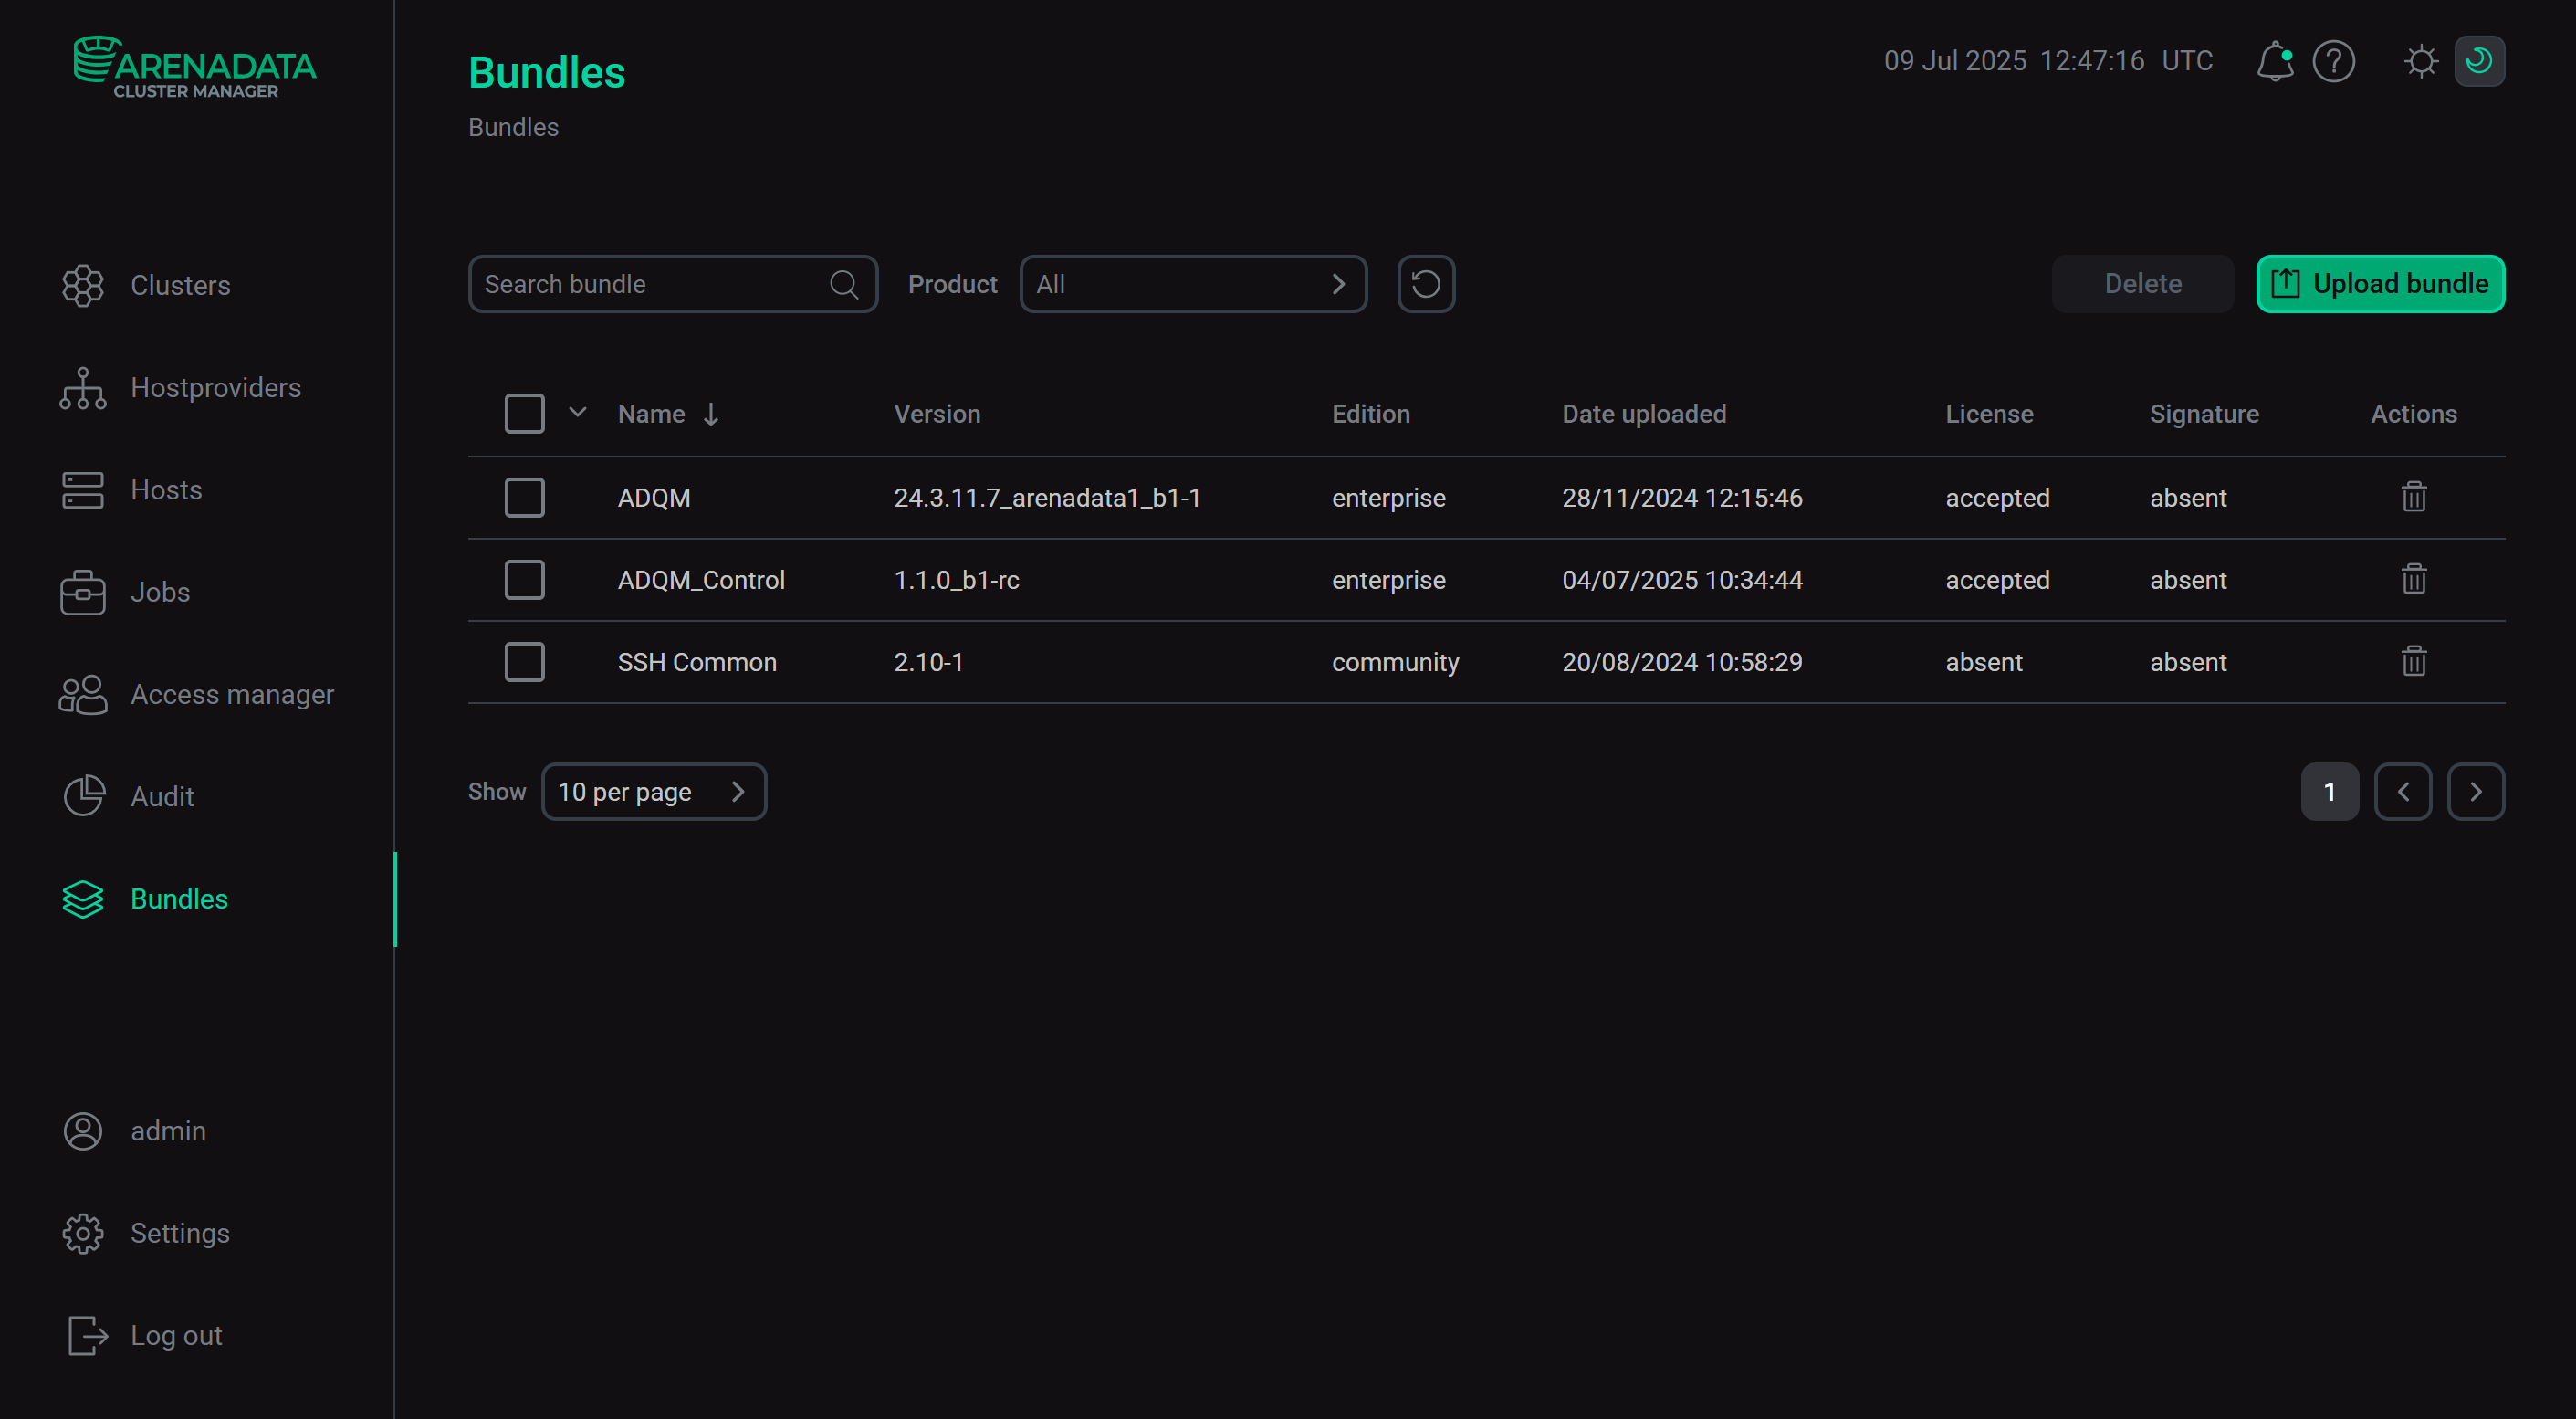Tick the ADQM_Control row checkbox
The image size is (2576, 1419).
click(x=524, y=579)
